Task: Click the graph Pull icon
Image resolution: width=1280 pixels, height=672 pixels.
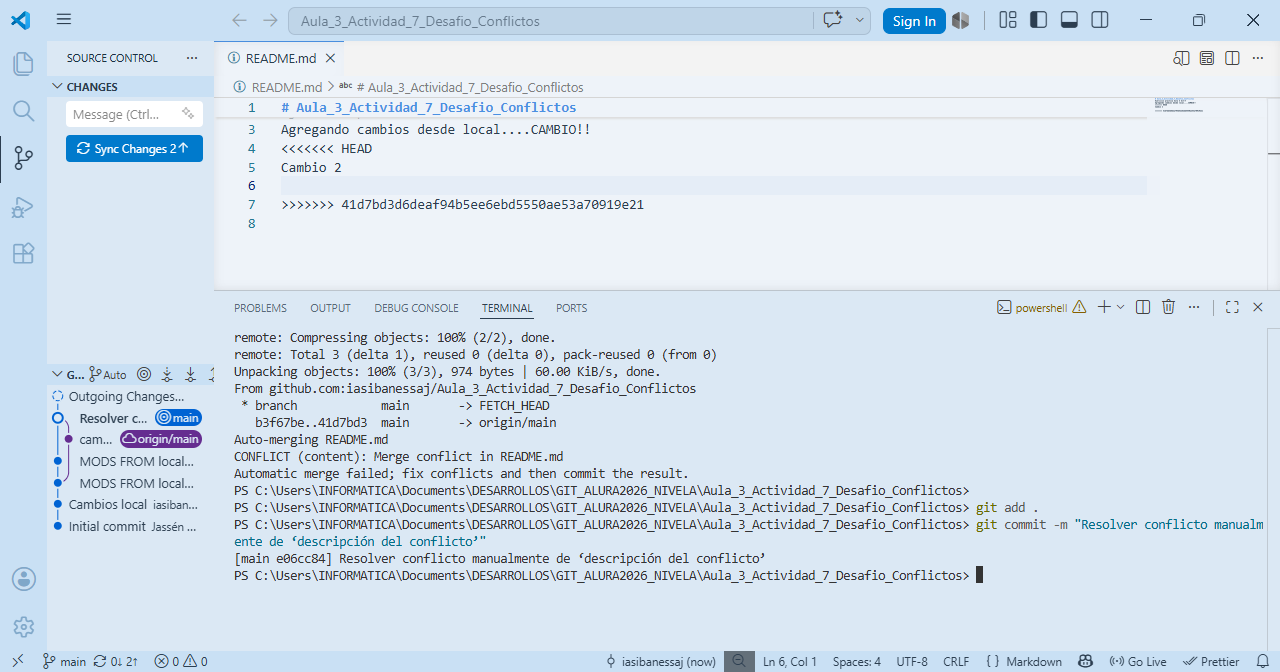Action: [190, 375]
